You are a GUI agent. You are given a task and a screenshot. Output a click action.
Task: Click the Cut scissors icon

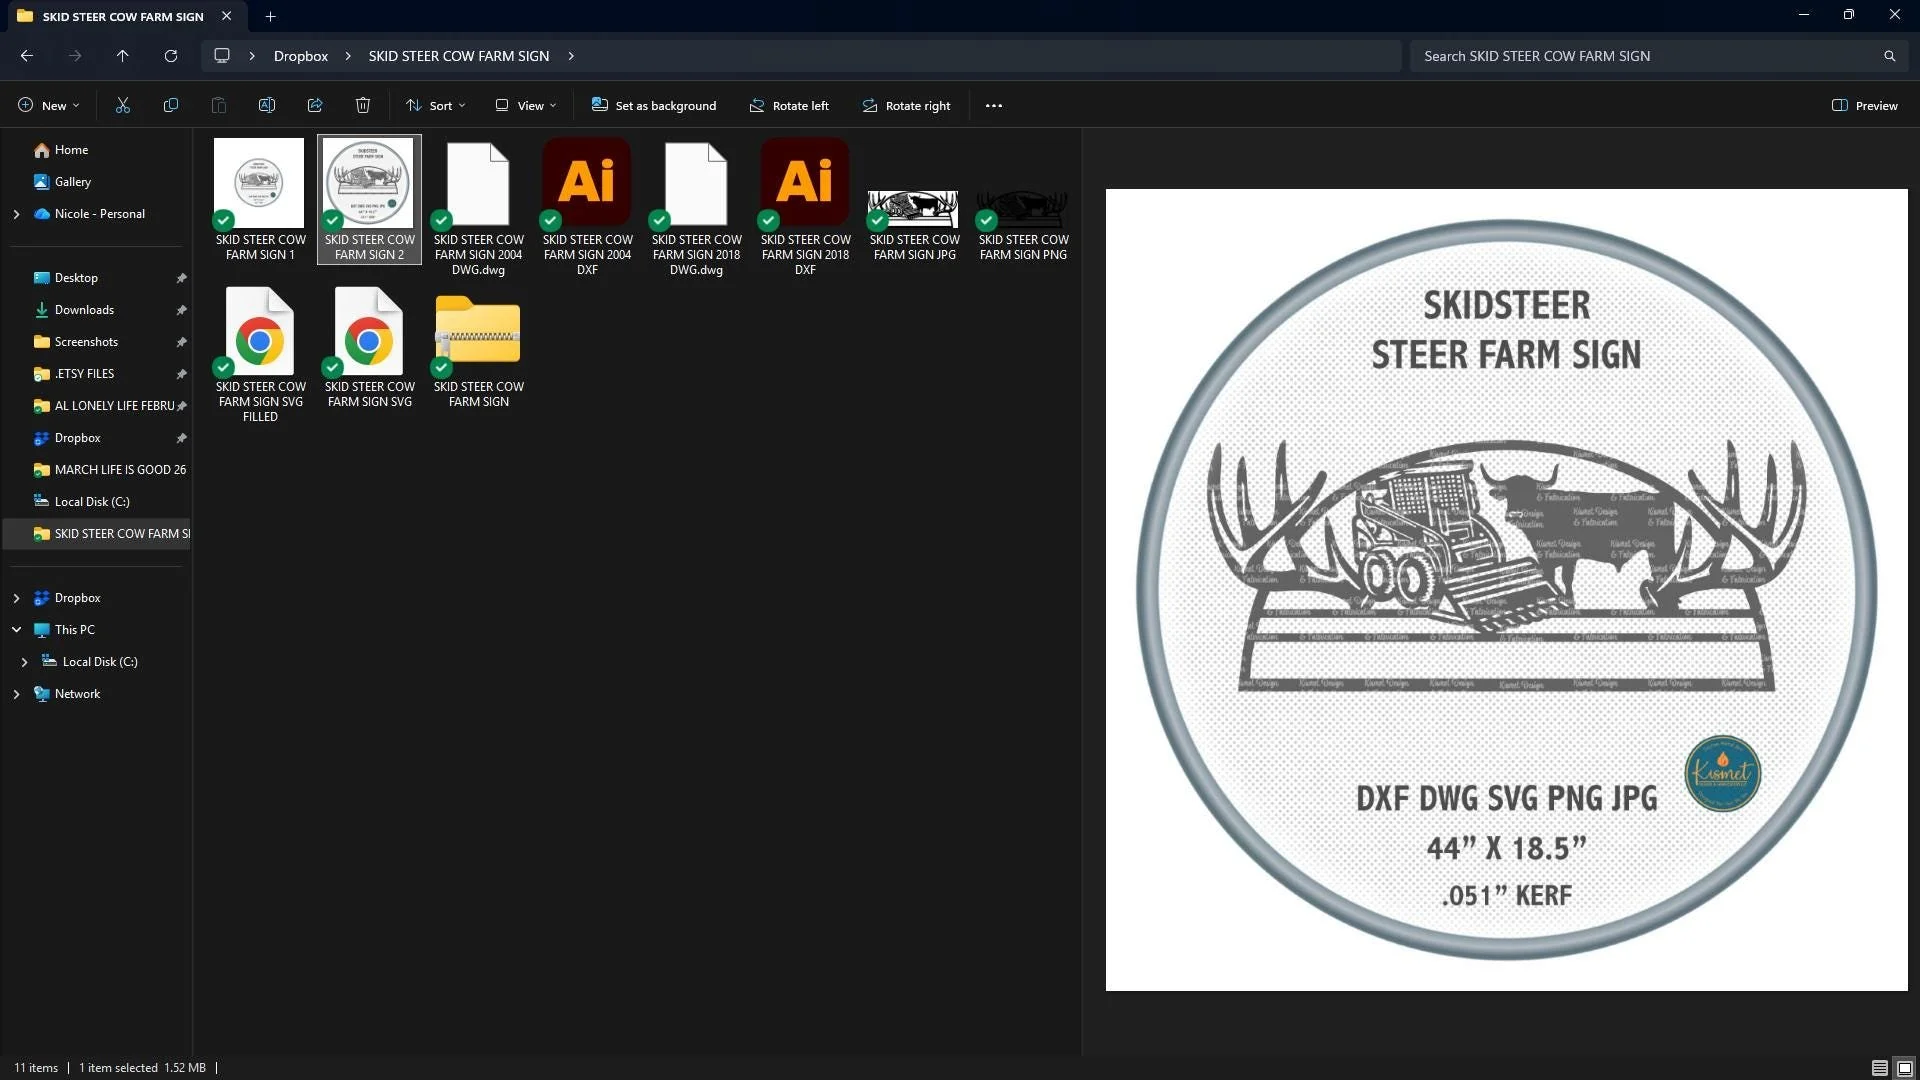(x=123, y=105)
